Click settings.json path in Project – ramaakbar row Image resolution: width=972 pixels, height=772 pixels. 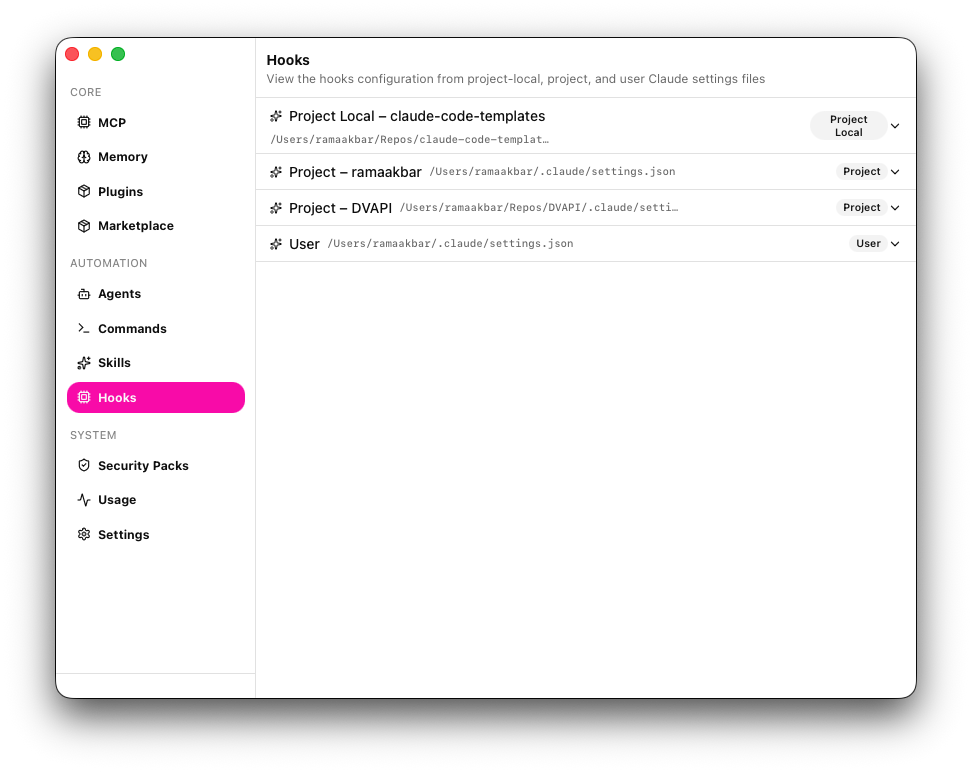pos(552,172)
